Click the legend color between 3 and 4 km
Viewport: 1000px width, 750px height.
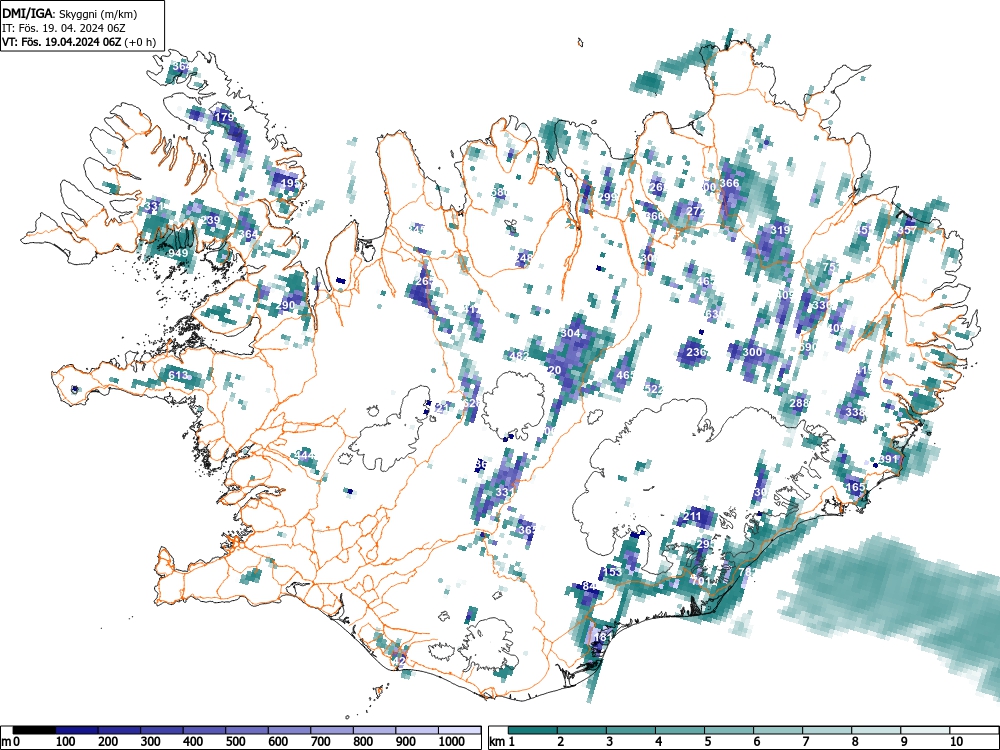[631, 730]
